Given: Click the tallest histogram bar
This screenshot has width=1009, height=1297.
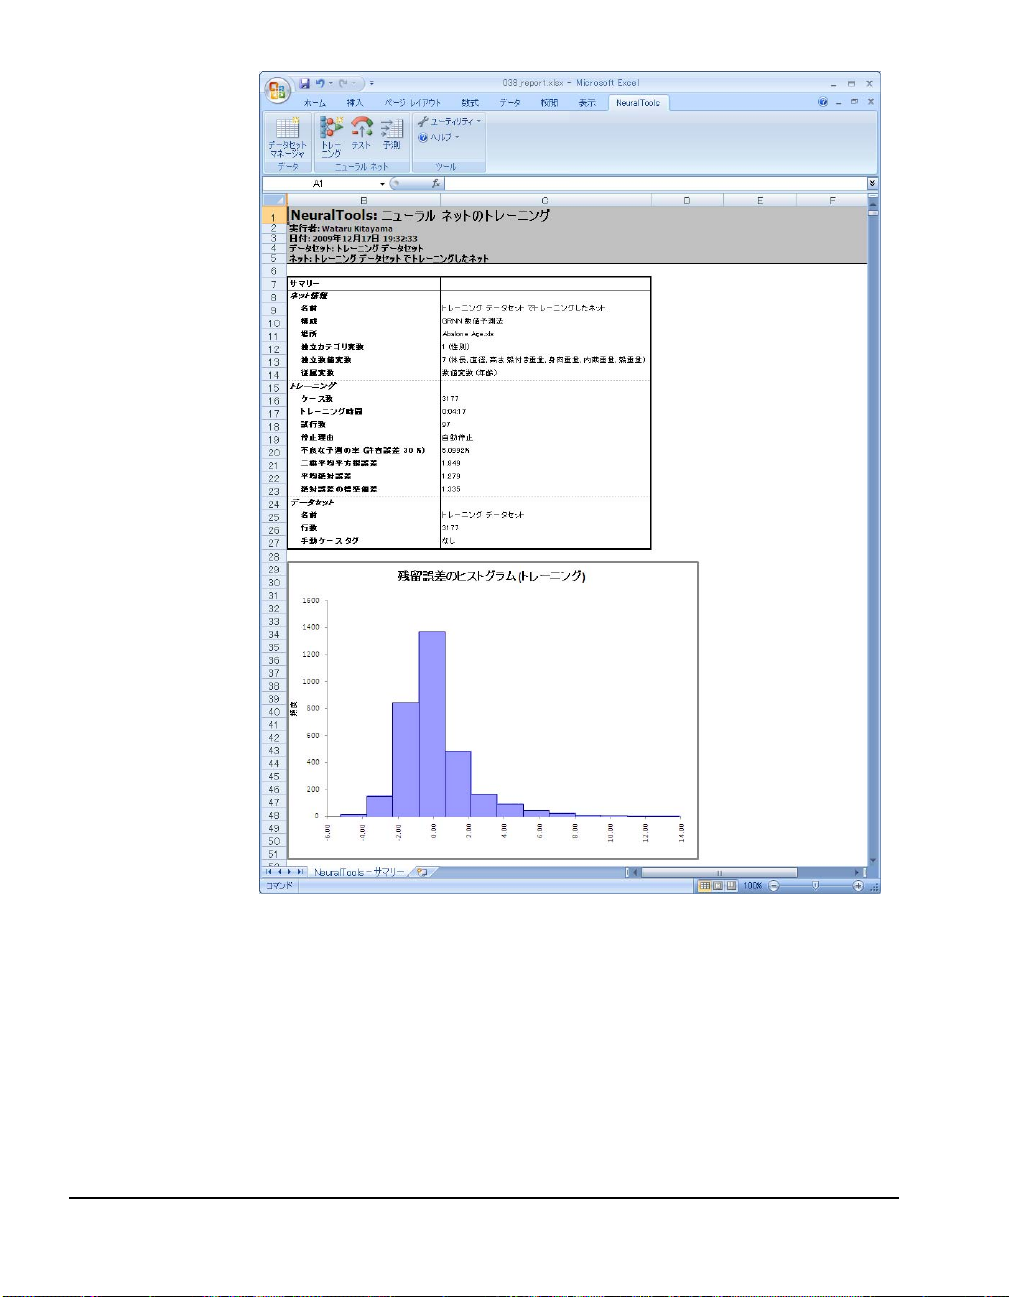Looking at the screenshot, I should [x=432, y=724].
